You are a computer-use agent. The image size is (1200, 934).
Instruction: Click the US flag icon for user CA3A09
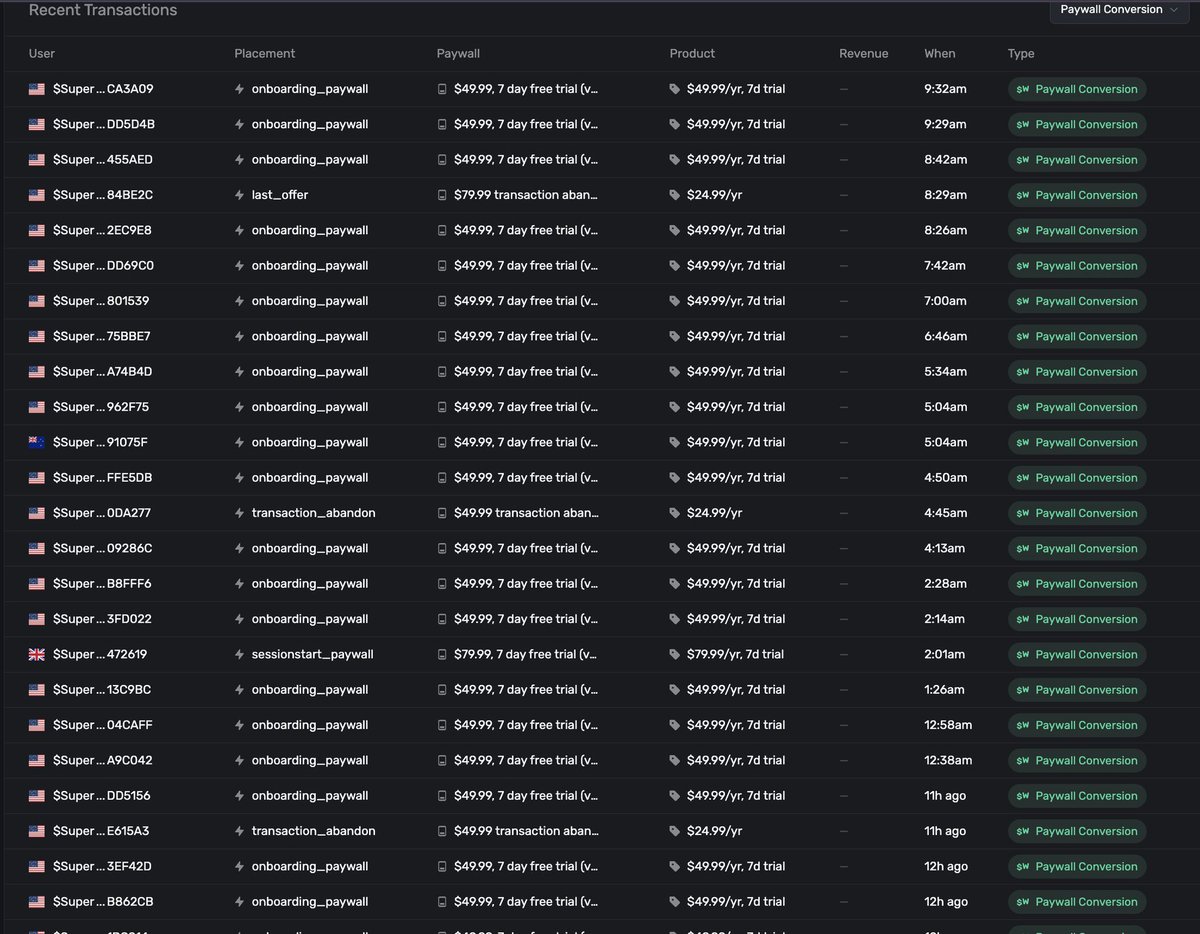[x=37, y=89]
